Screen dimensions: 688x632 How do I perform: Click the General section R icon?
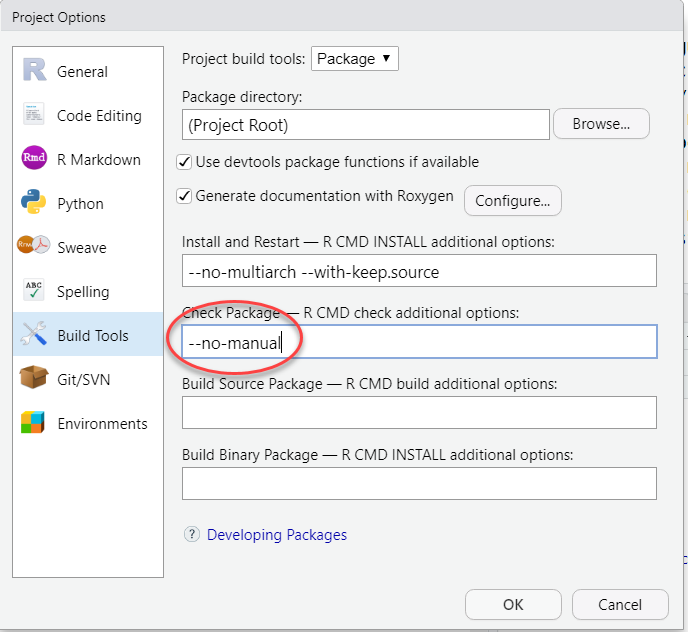point(34,71)
